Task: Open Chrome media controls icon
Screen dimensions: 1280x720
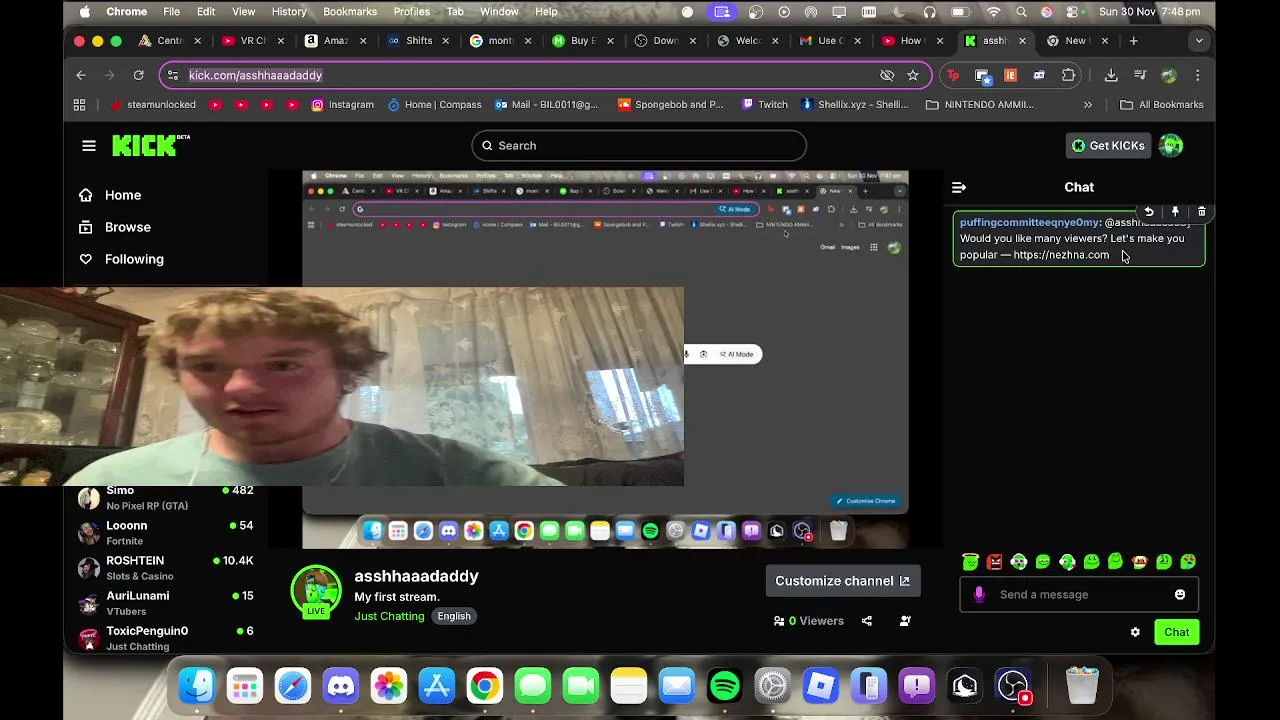Action: click(x=1140, y=75)
